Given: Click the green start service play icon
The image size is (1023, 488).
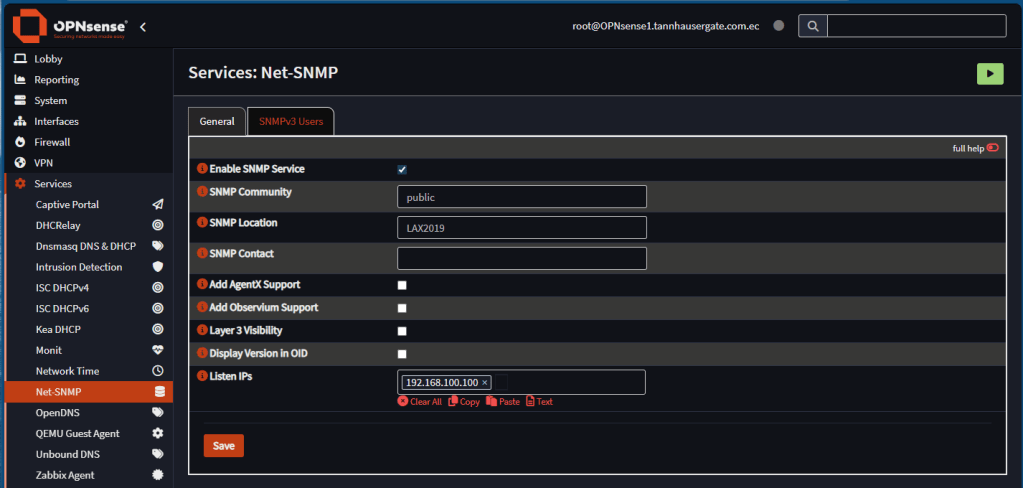Looking at the screenshot, I should click(x=989, y=73).
